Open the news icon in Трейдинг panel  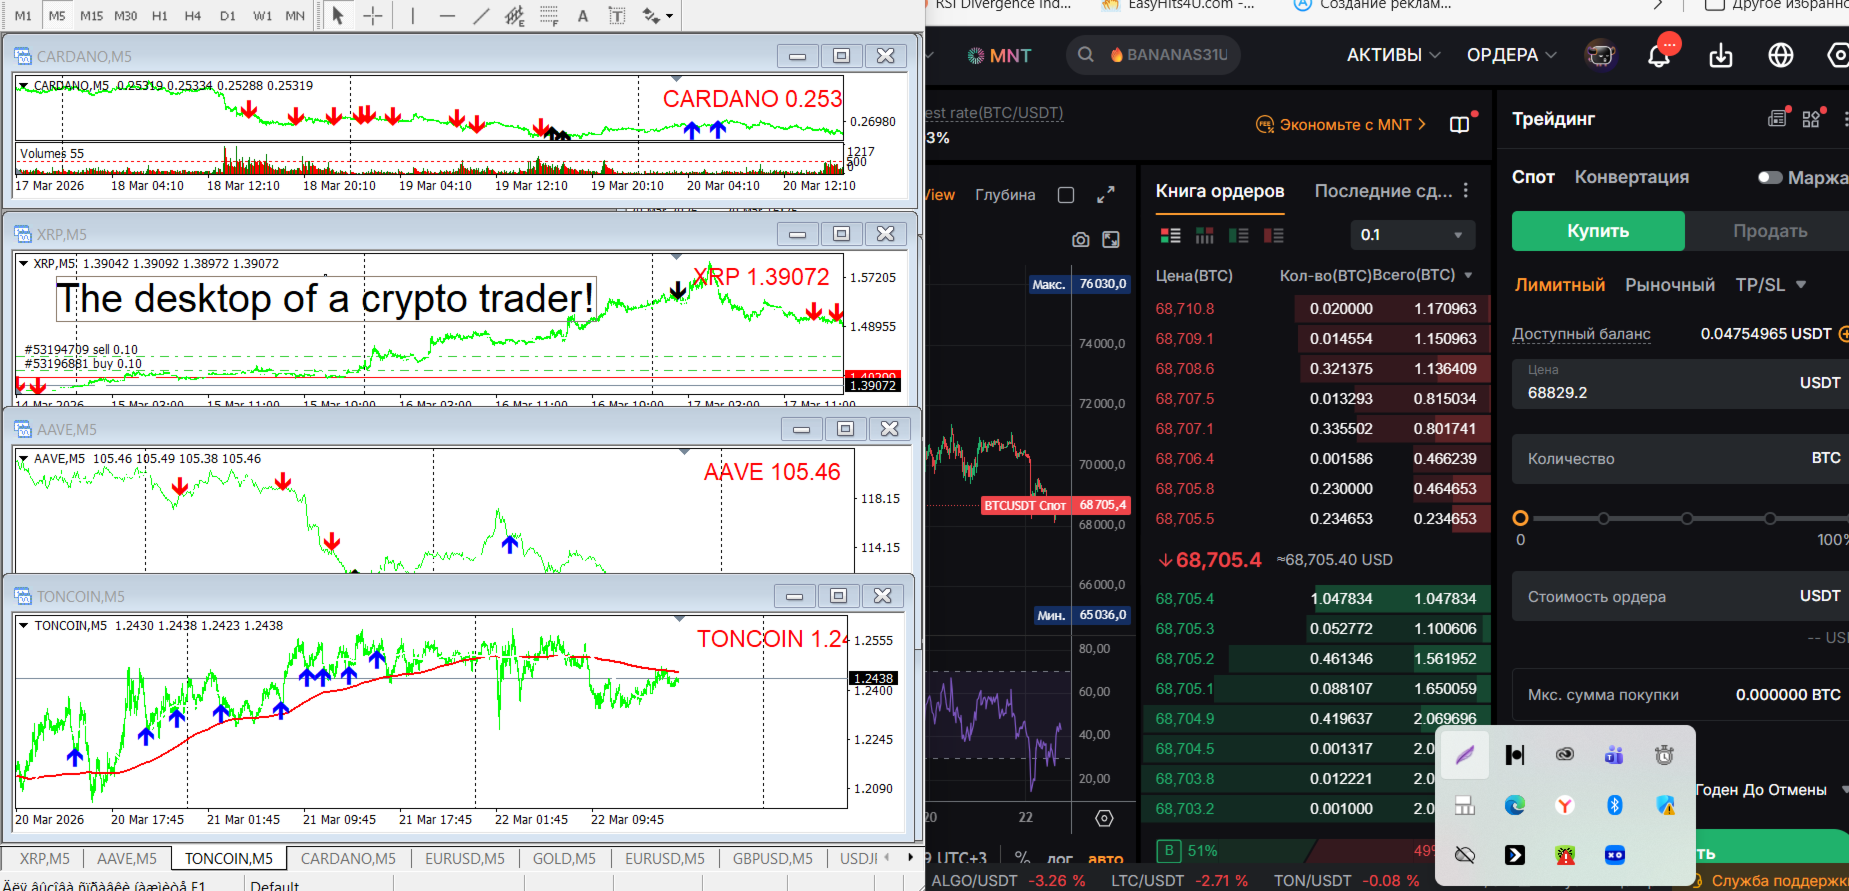(x=1777, y=118)
